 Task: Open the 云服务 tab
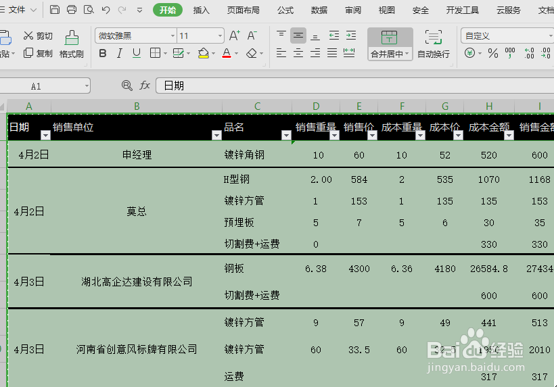(508, 10)
